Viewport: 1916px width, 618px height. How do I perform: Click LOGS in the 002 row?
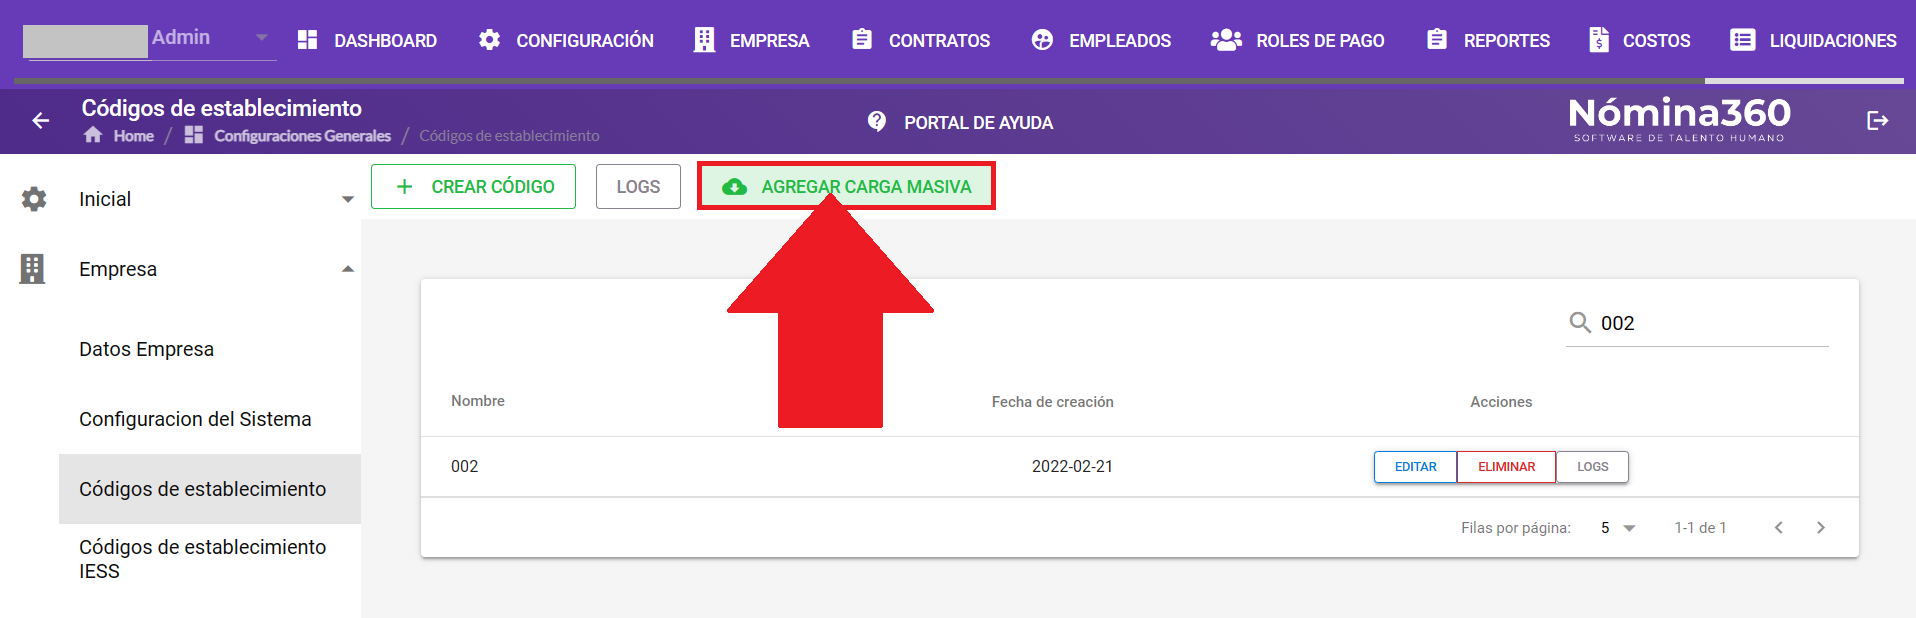(x=1592, y=467)
